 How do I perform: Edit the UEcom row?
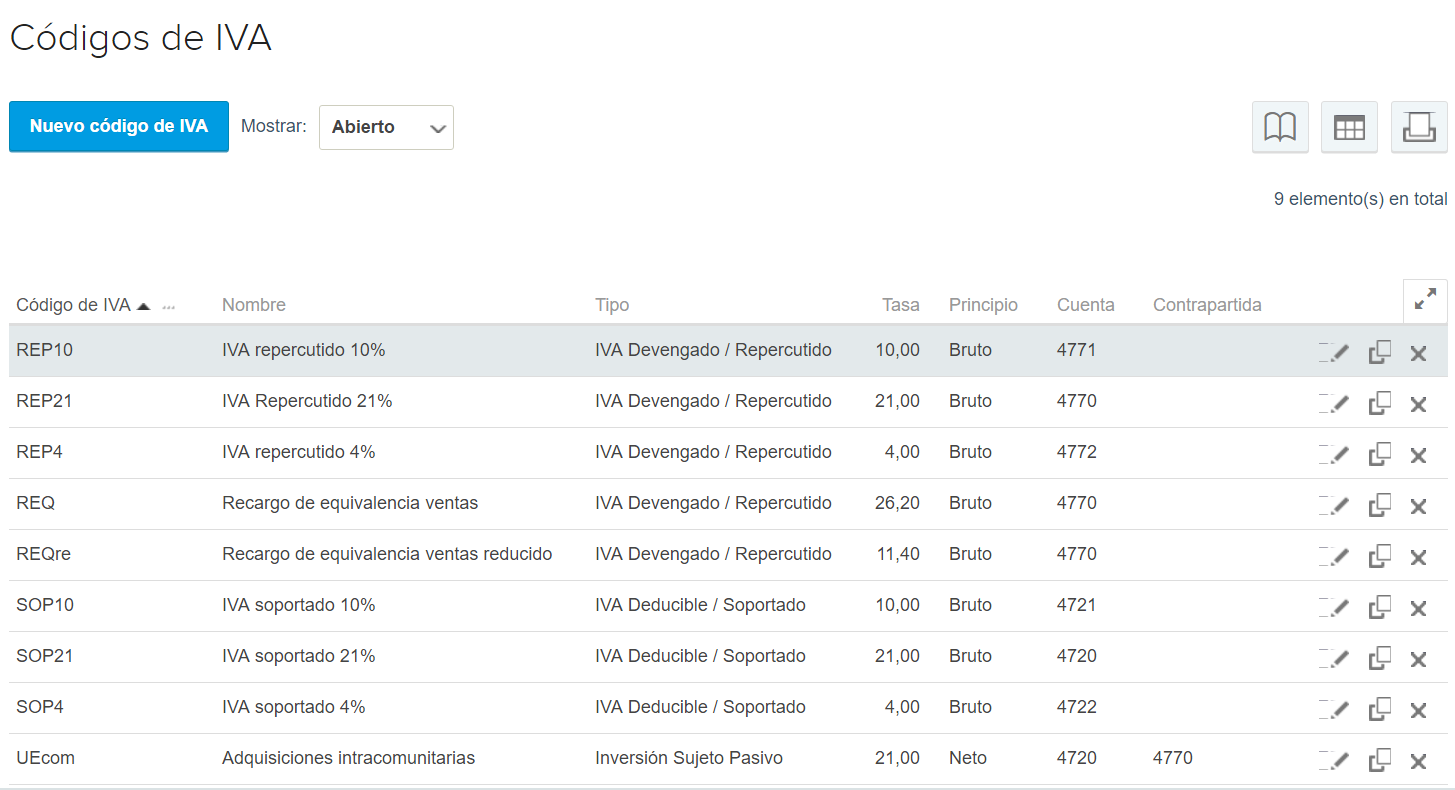point(1334,759)
